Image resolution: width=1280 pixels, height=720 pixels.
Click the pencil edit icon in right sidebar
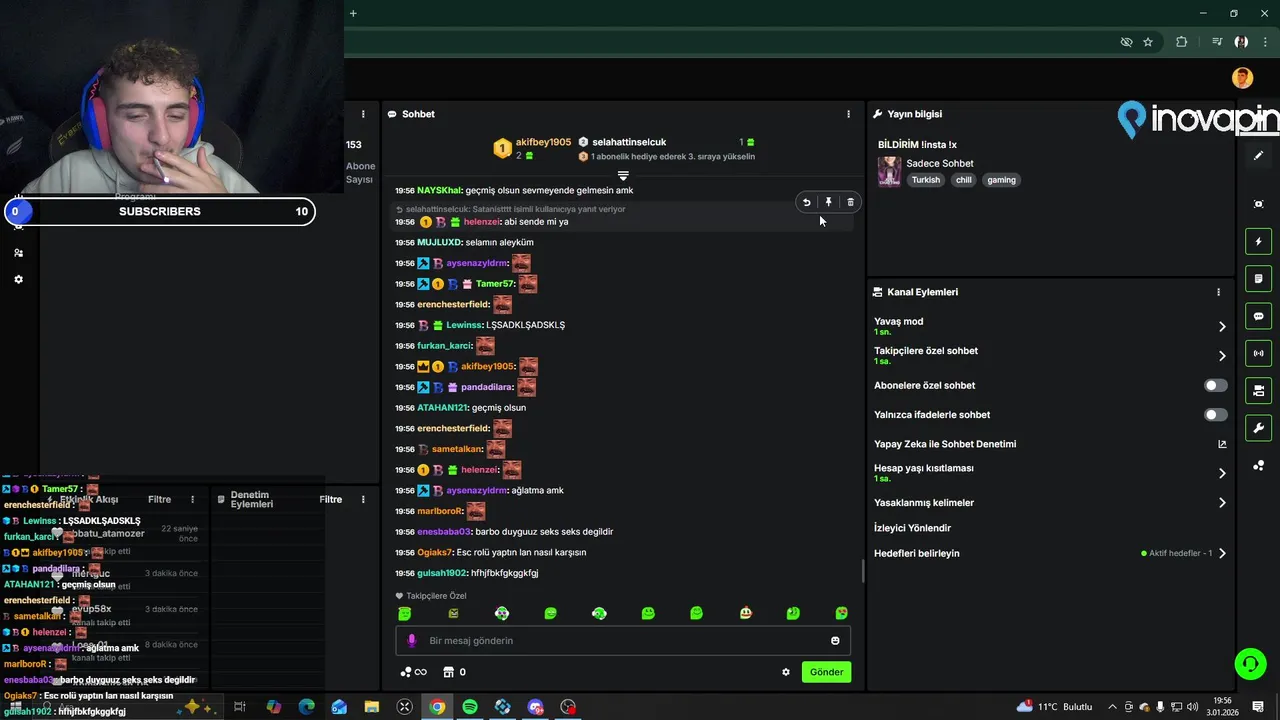1258,156
